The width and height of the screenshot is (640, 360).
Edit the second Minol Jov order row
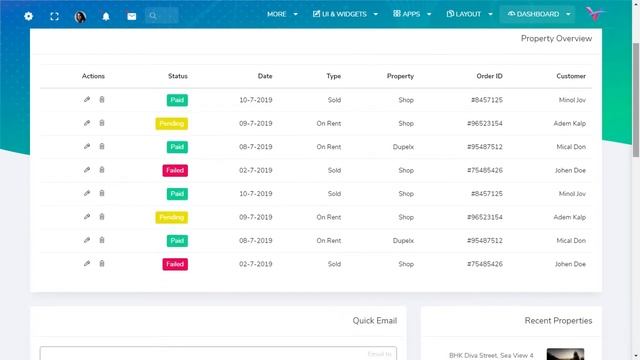click(x=87, y=193)
